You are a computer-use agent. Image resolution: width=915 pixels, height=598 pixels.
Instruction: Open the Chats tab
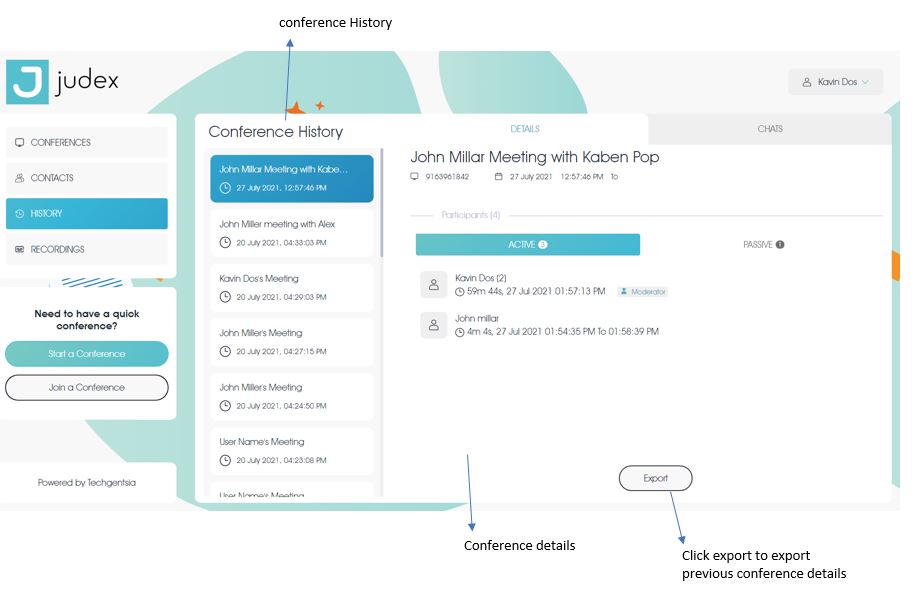(x=769, y=129)
